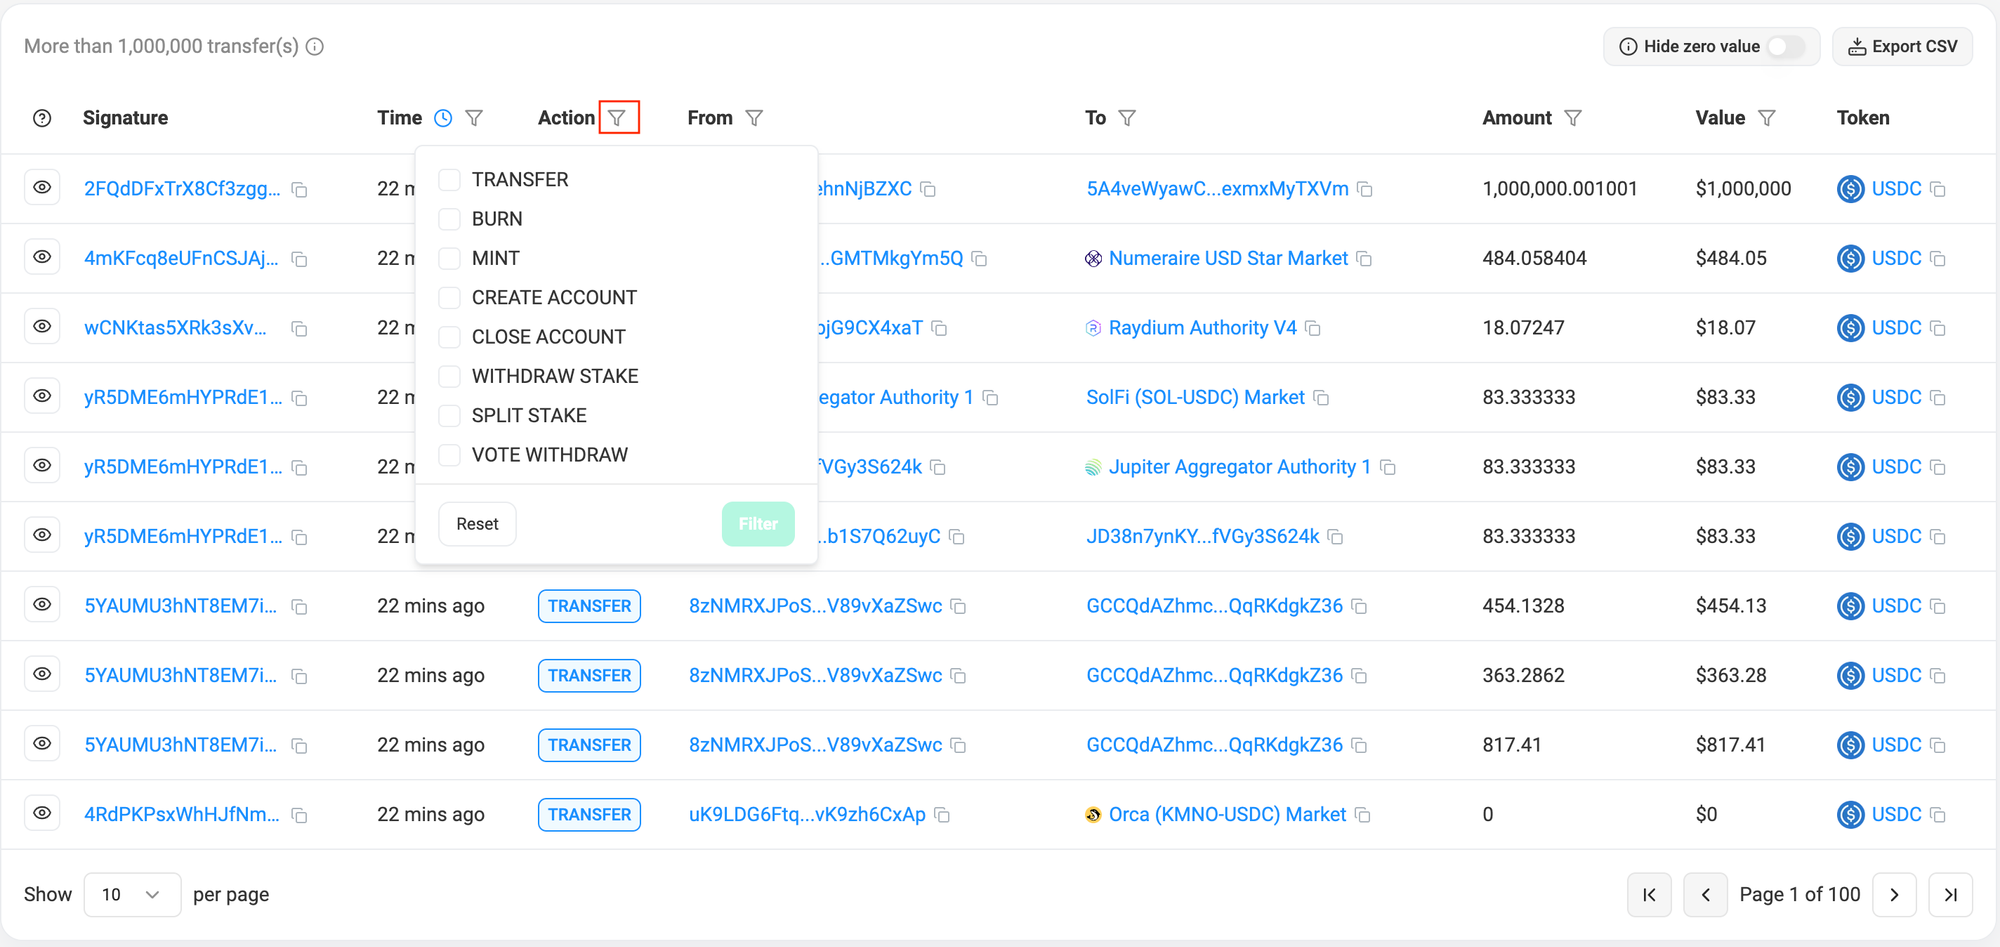
Task: Copy the Numeraire USD Star Market address
Action: click(1364, 259)
